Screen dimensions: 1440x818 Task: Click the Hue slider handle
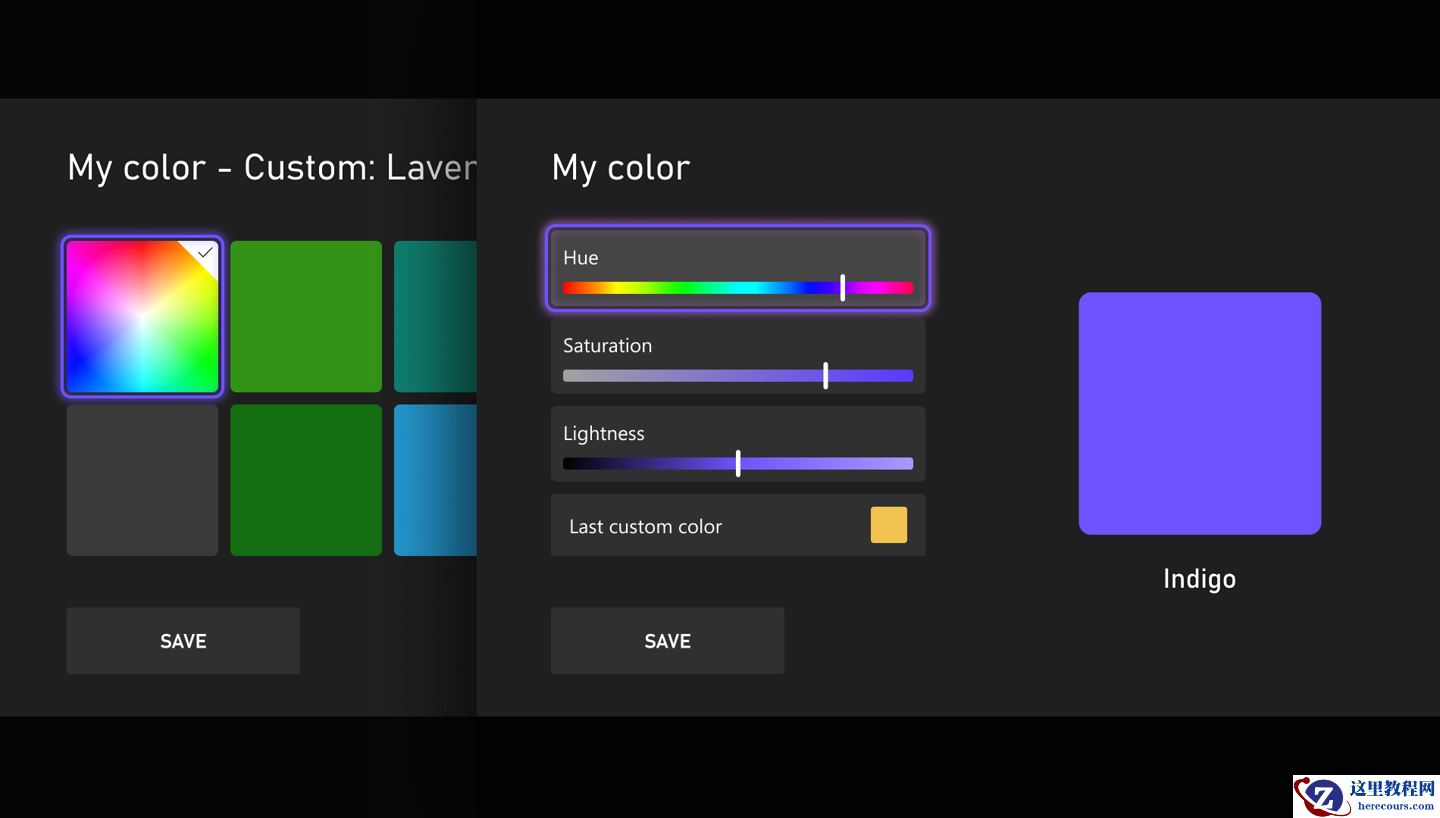pyautogui.click(x=843, y=288)
